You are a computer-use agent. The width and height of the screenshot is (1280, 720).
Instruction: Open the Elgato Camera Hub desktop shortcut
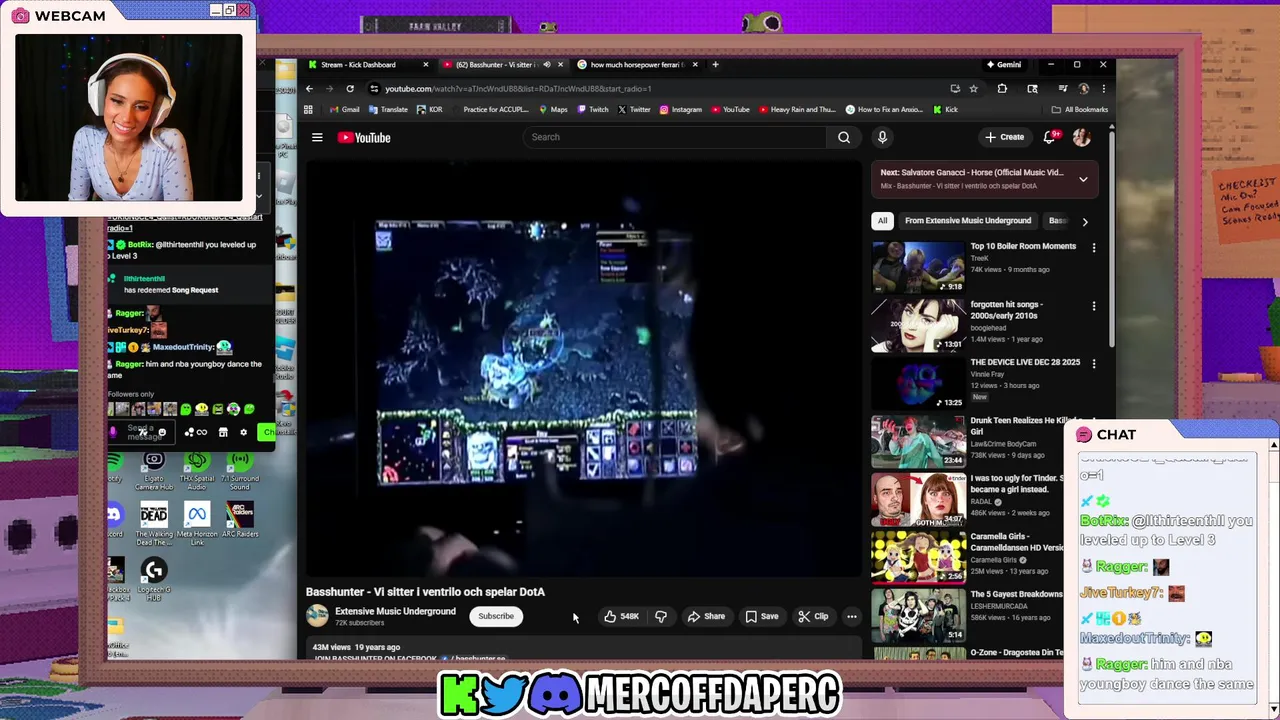pos(153,468)
